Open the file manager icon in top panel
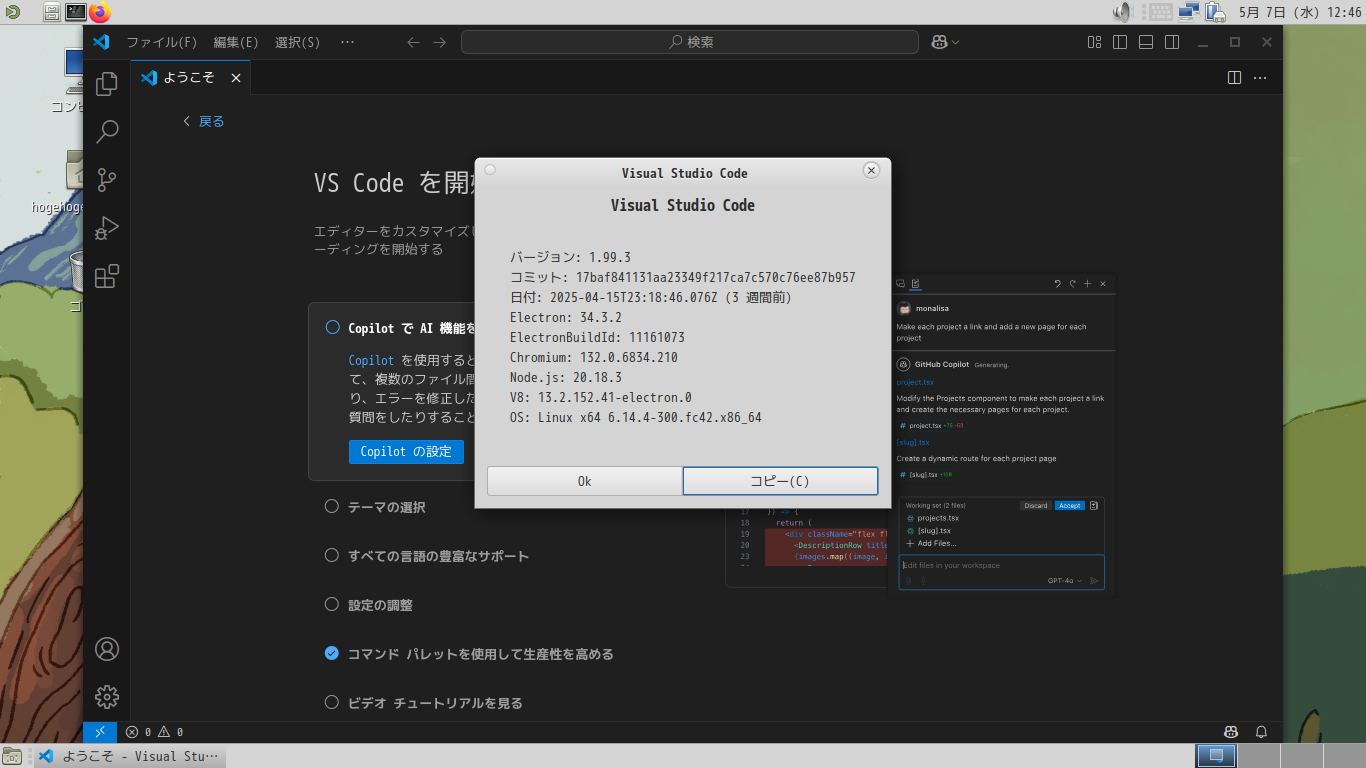The image size is (1366, 768). coord(52,12)
